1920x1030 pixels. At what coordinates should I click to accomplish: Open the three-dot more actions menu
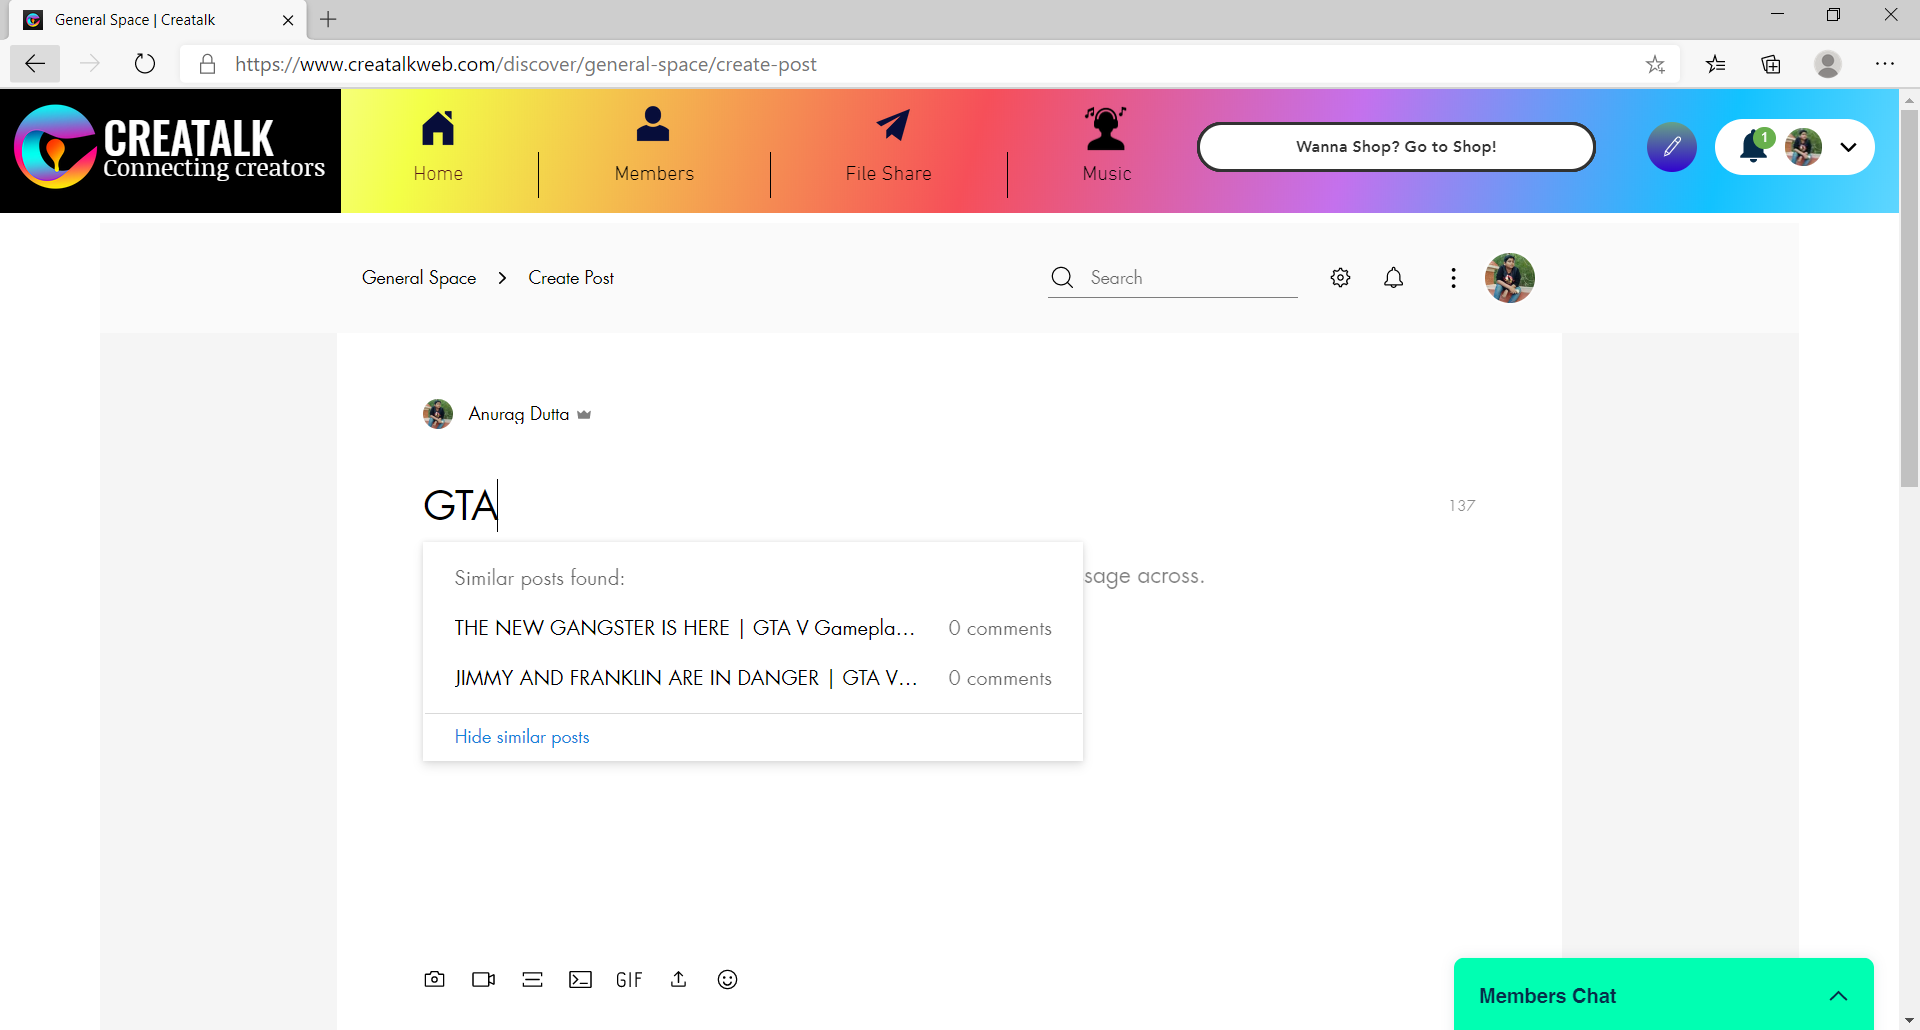(x=1453, y=278)
